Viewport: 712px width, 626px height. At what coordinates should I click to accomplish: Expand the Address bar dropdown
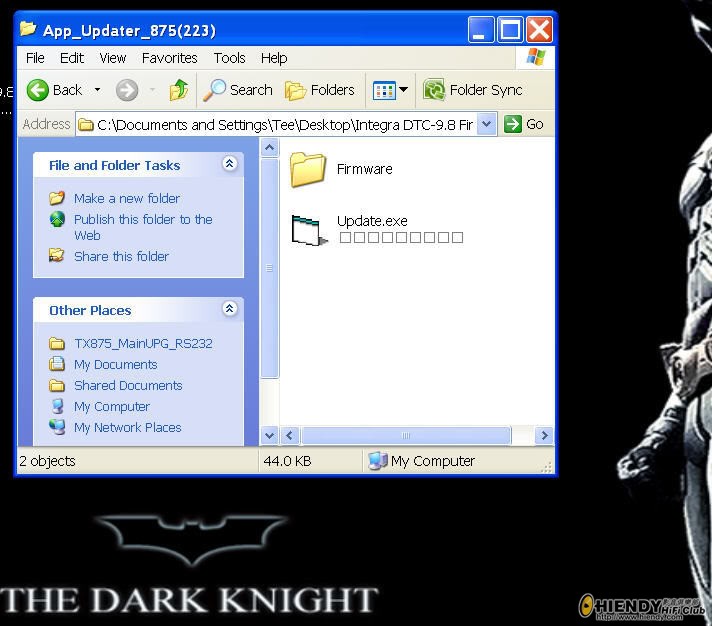coord(486,124)
